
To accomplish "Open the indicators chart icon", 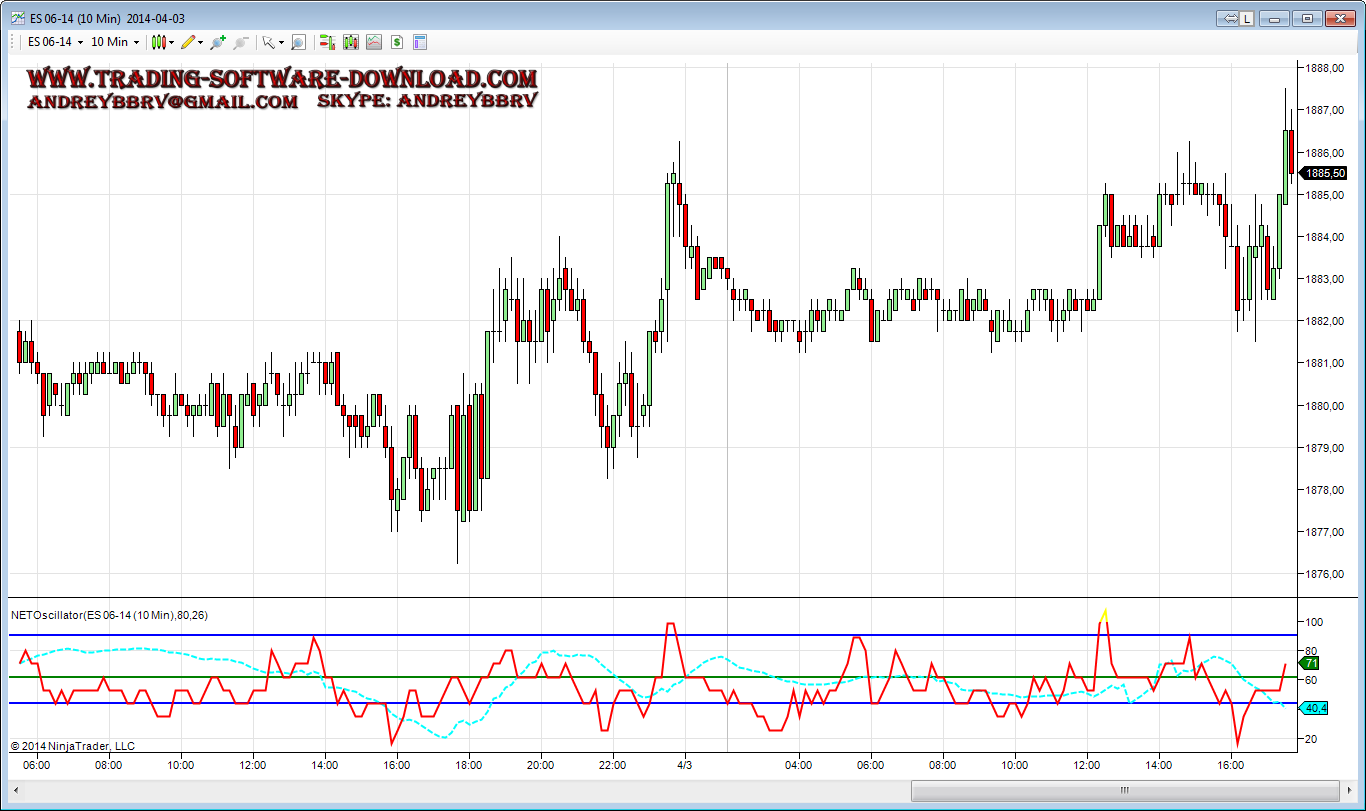I will 373,42.
